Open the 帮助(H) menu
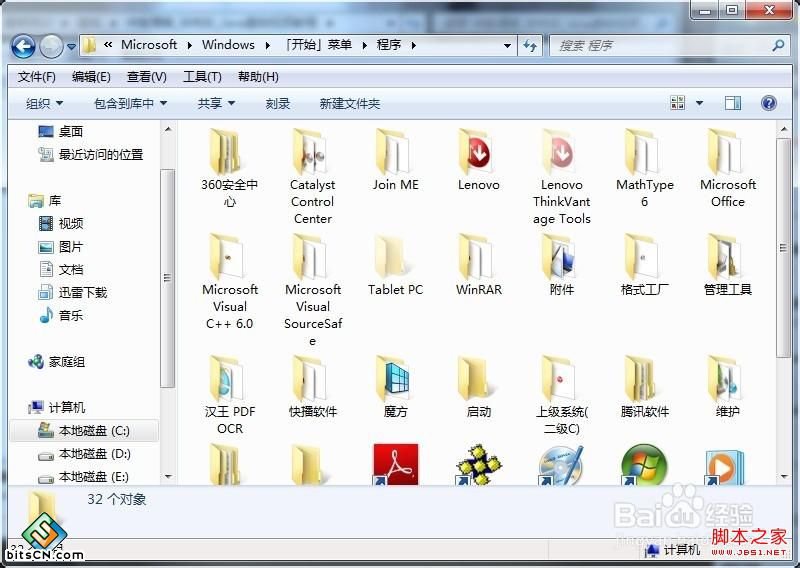The height and width of the screenshot is (568, 800). pos(258,77)
